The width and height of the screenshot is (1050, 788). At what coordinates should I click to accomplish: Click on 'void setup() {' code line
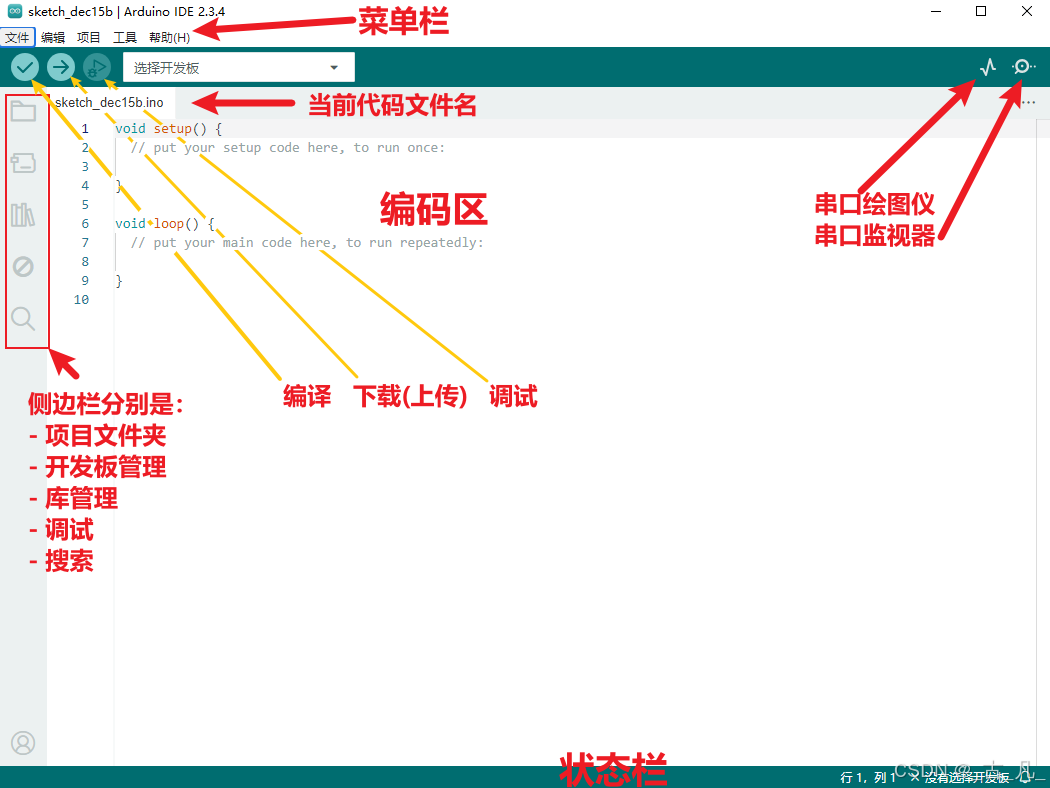(168, 129)
